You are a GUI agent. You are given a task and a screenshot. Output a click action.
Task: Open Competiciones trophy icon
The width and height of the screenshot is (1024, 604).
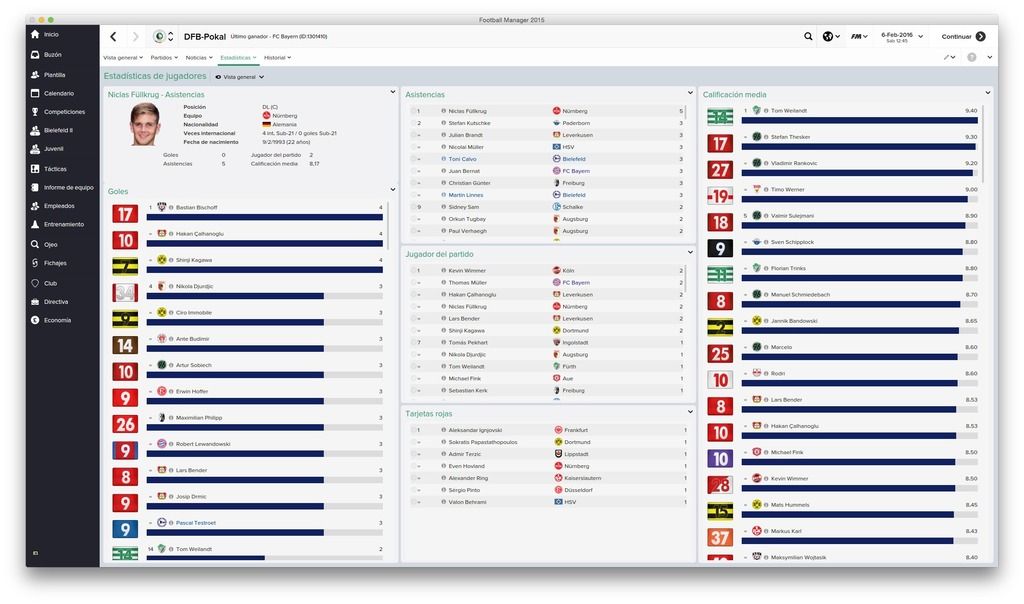tap(35, 112)
